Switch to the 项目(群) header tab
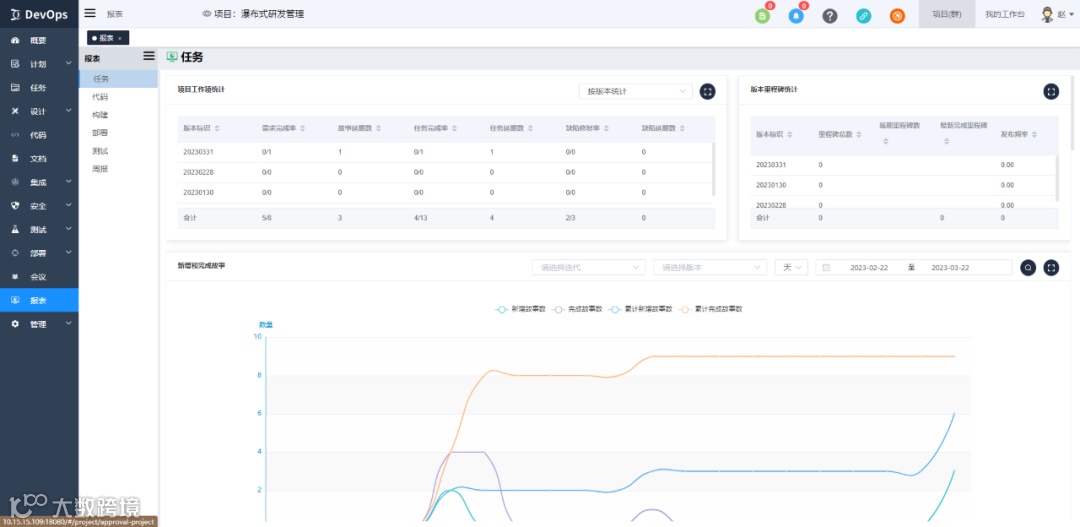This screenshot has height=527, width=1080. (947, 14)
